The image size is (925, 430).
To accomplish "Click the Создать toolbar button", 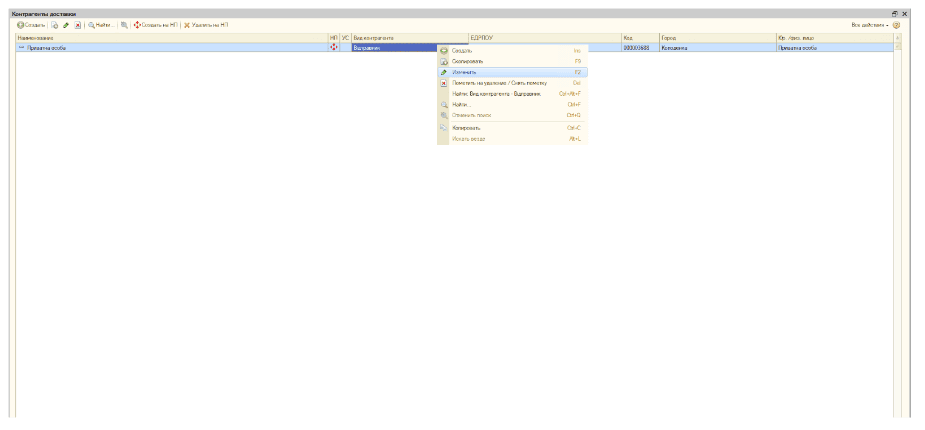I will [x=30, y=25].
